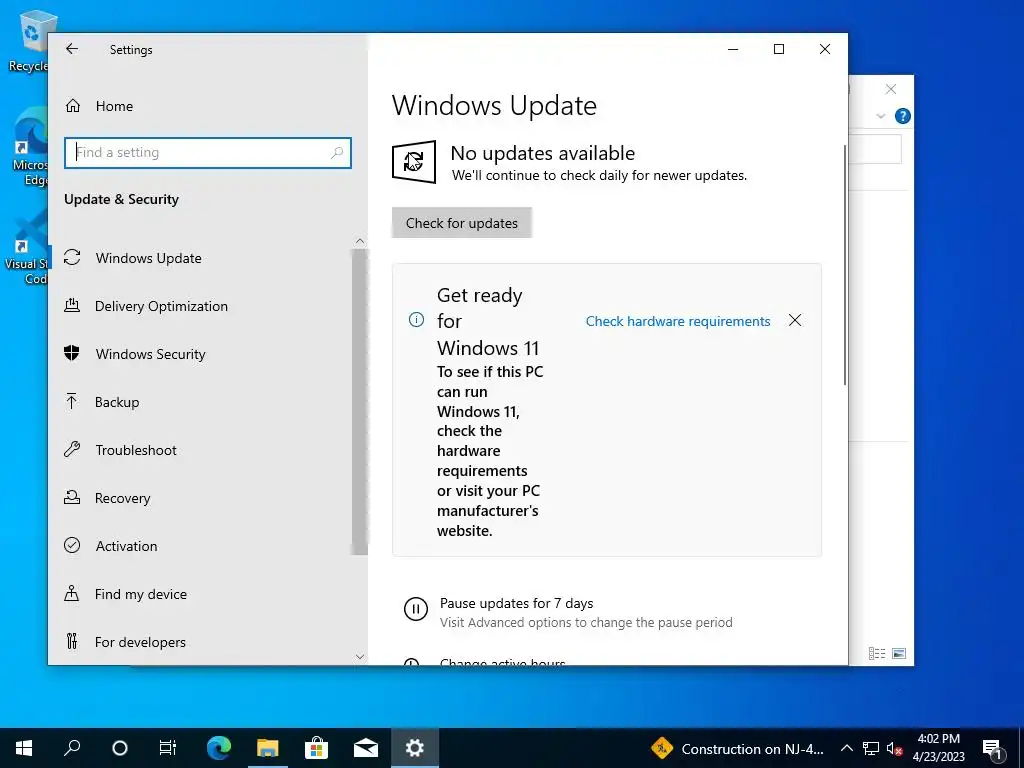Screen dimensions: 1024x768
Task: Click the info icon in Windows 11 banner
Action: coord(416,319)
